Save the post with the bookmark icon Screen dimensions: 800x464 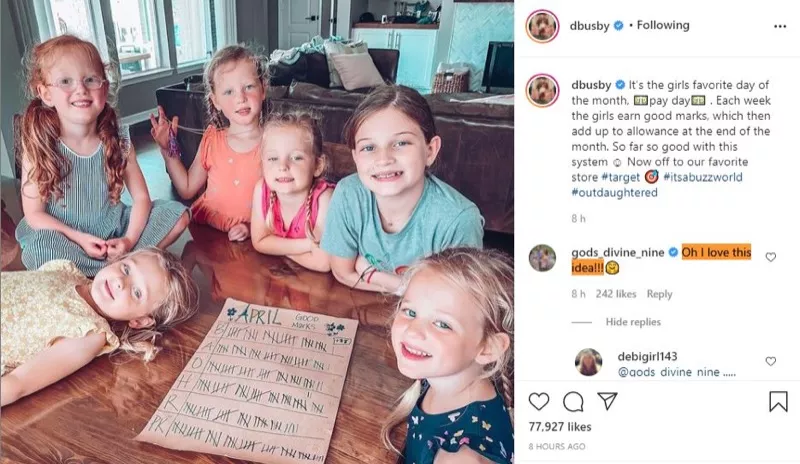tap(778, 401)
